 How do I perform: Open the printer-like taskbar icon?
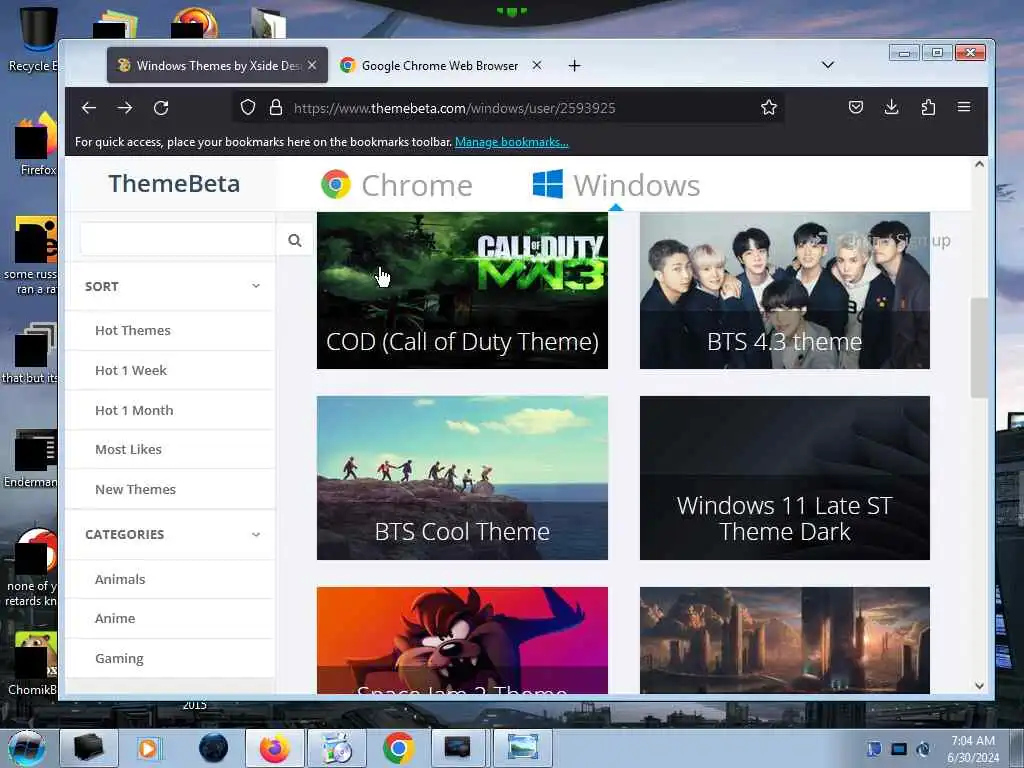pos(88,748)
